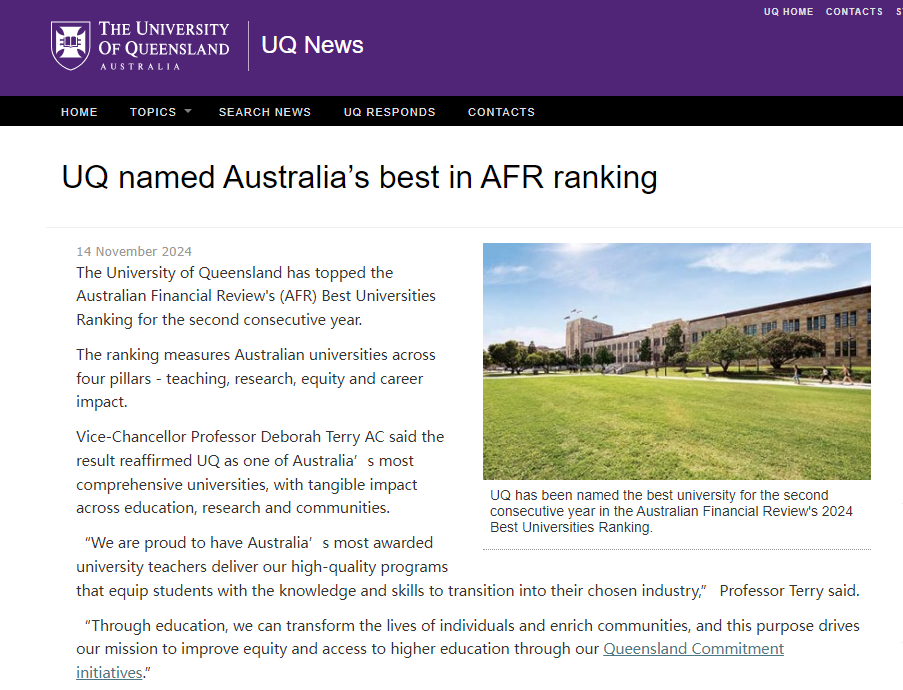Open the UQ News site title

312,45
